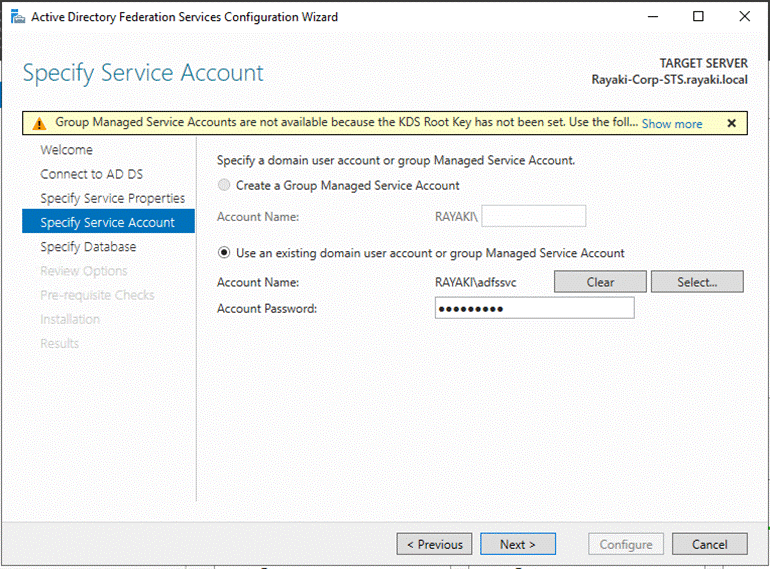Select the Specify Service Account step
This screenshot has width=770, height=569.
[108, 222]
